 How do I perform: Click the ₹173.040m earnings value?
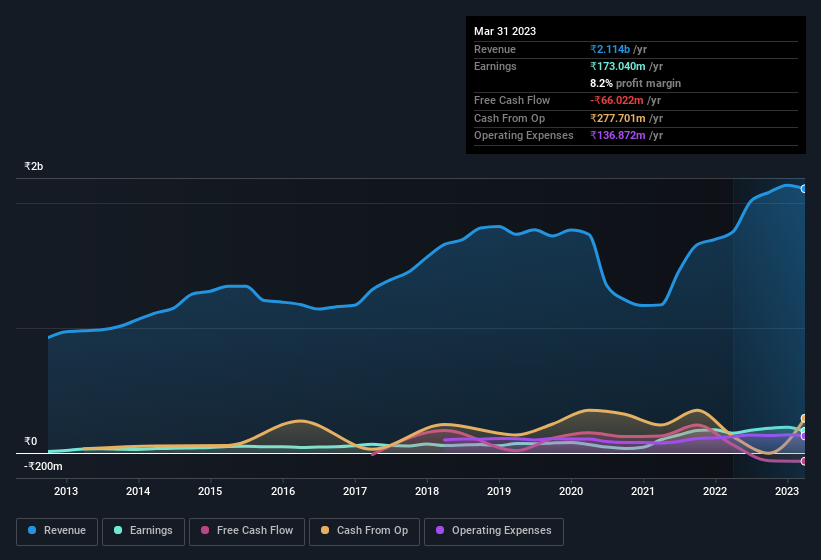click(x=618, y=66)
